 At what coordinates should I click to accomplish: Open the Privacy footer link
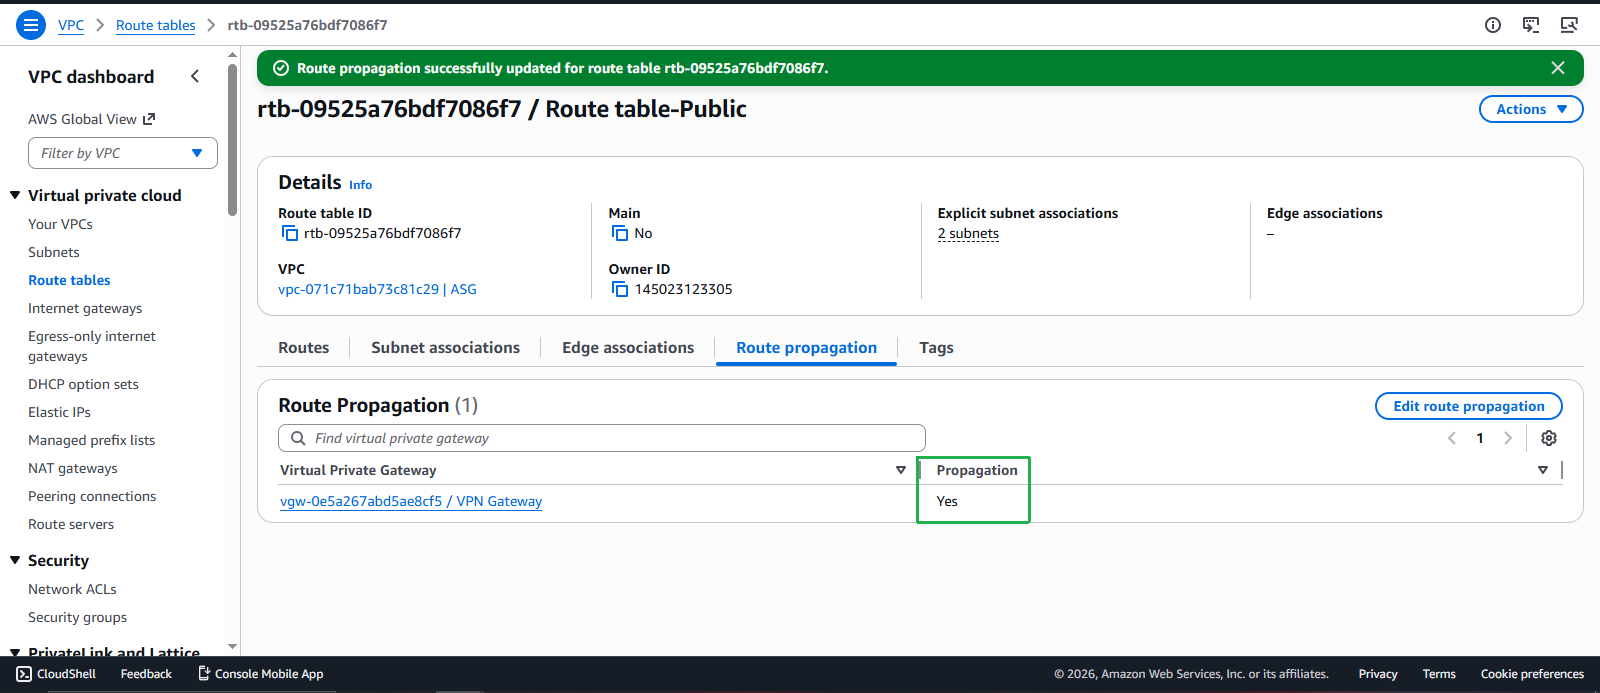coord(1378,674)
